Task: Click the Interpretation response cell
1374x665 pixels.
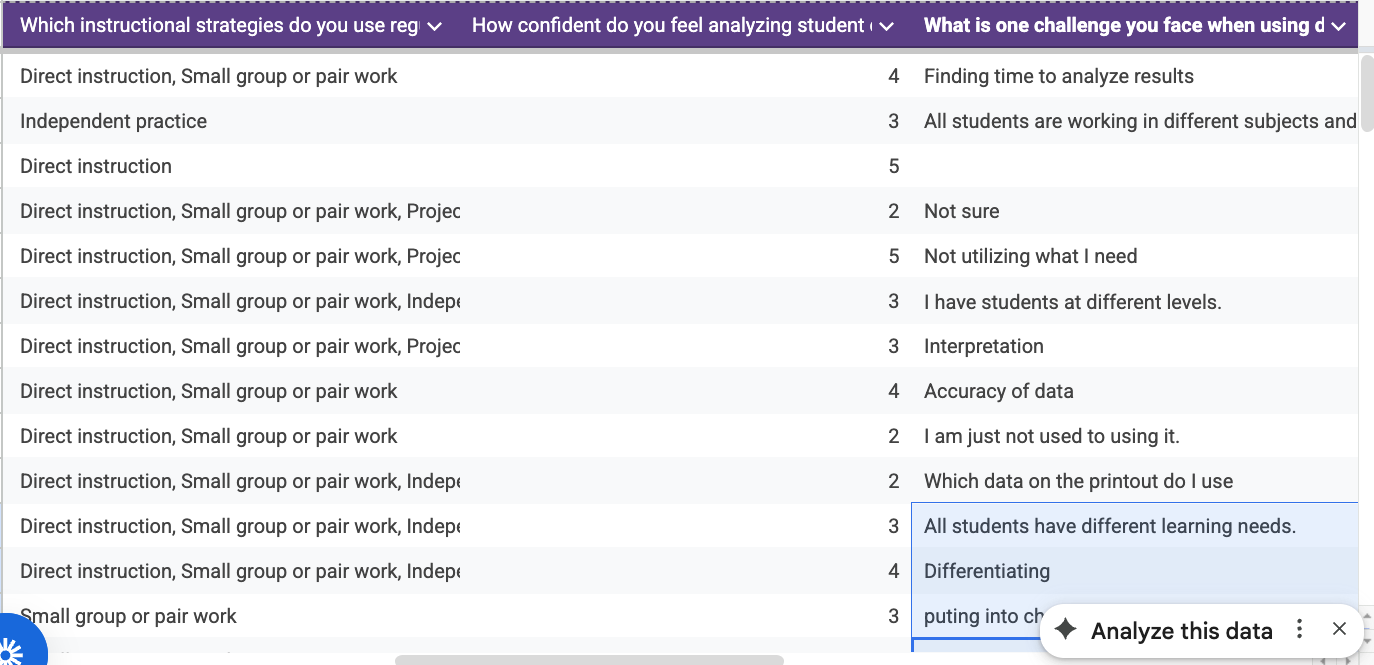Action: tap(984, 346)
